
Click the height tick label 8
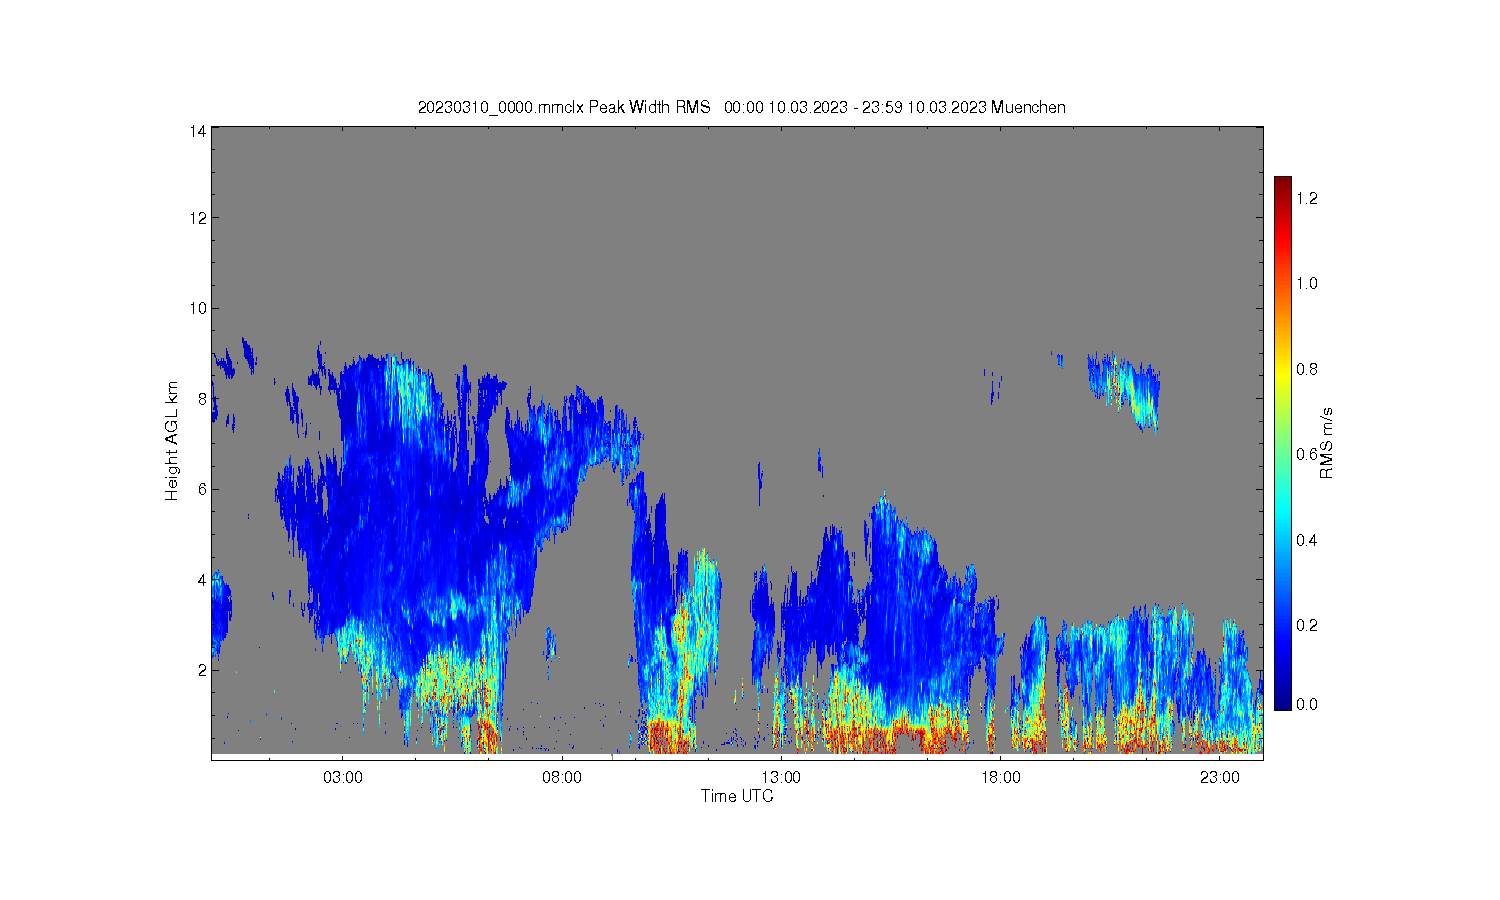pyautogui.click(x=202, y=399)
